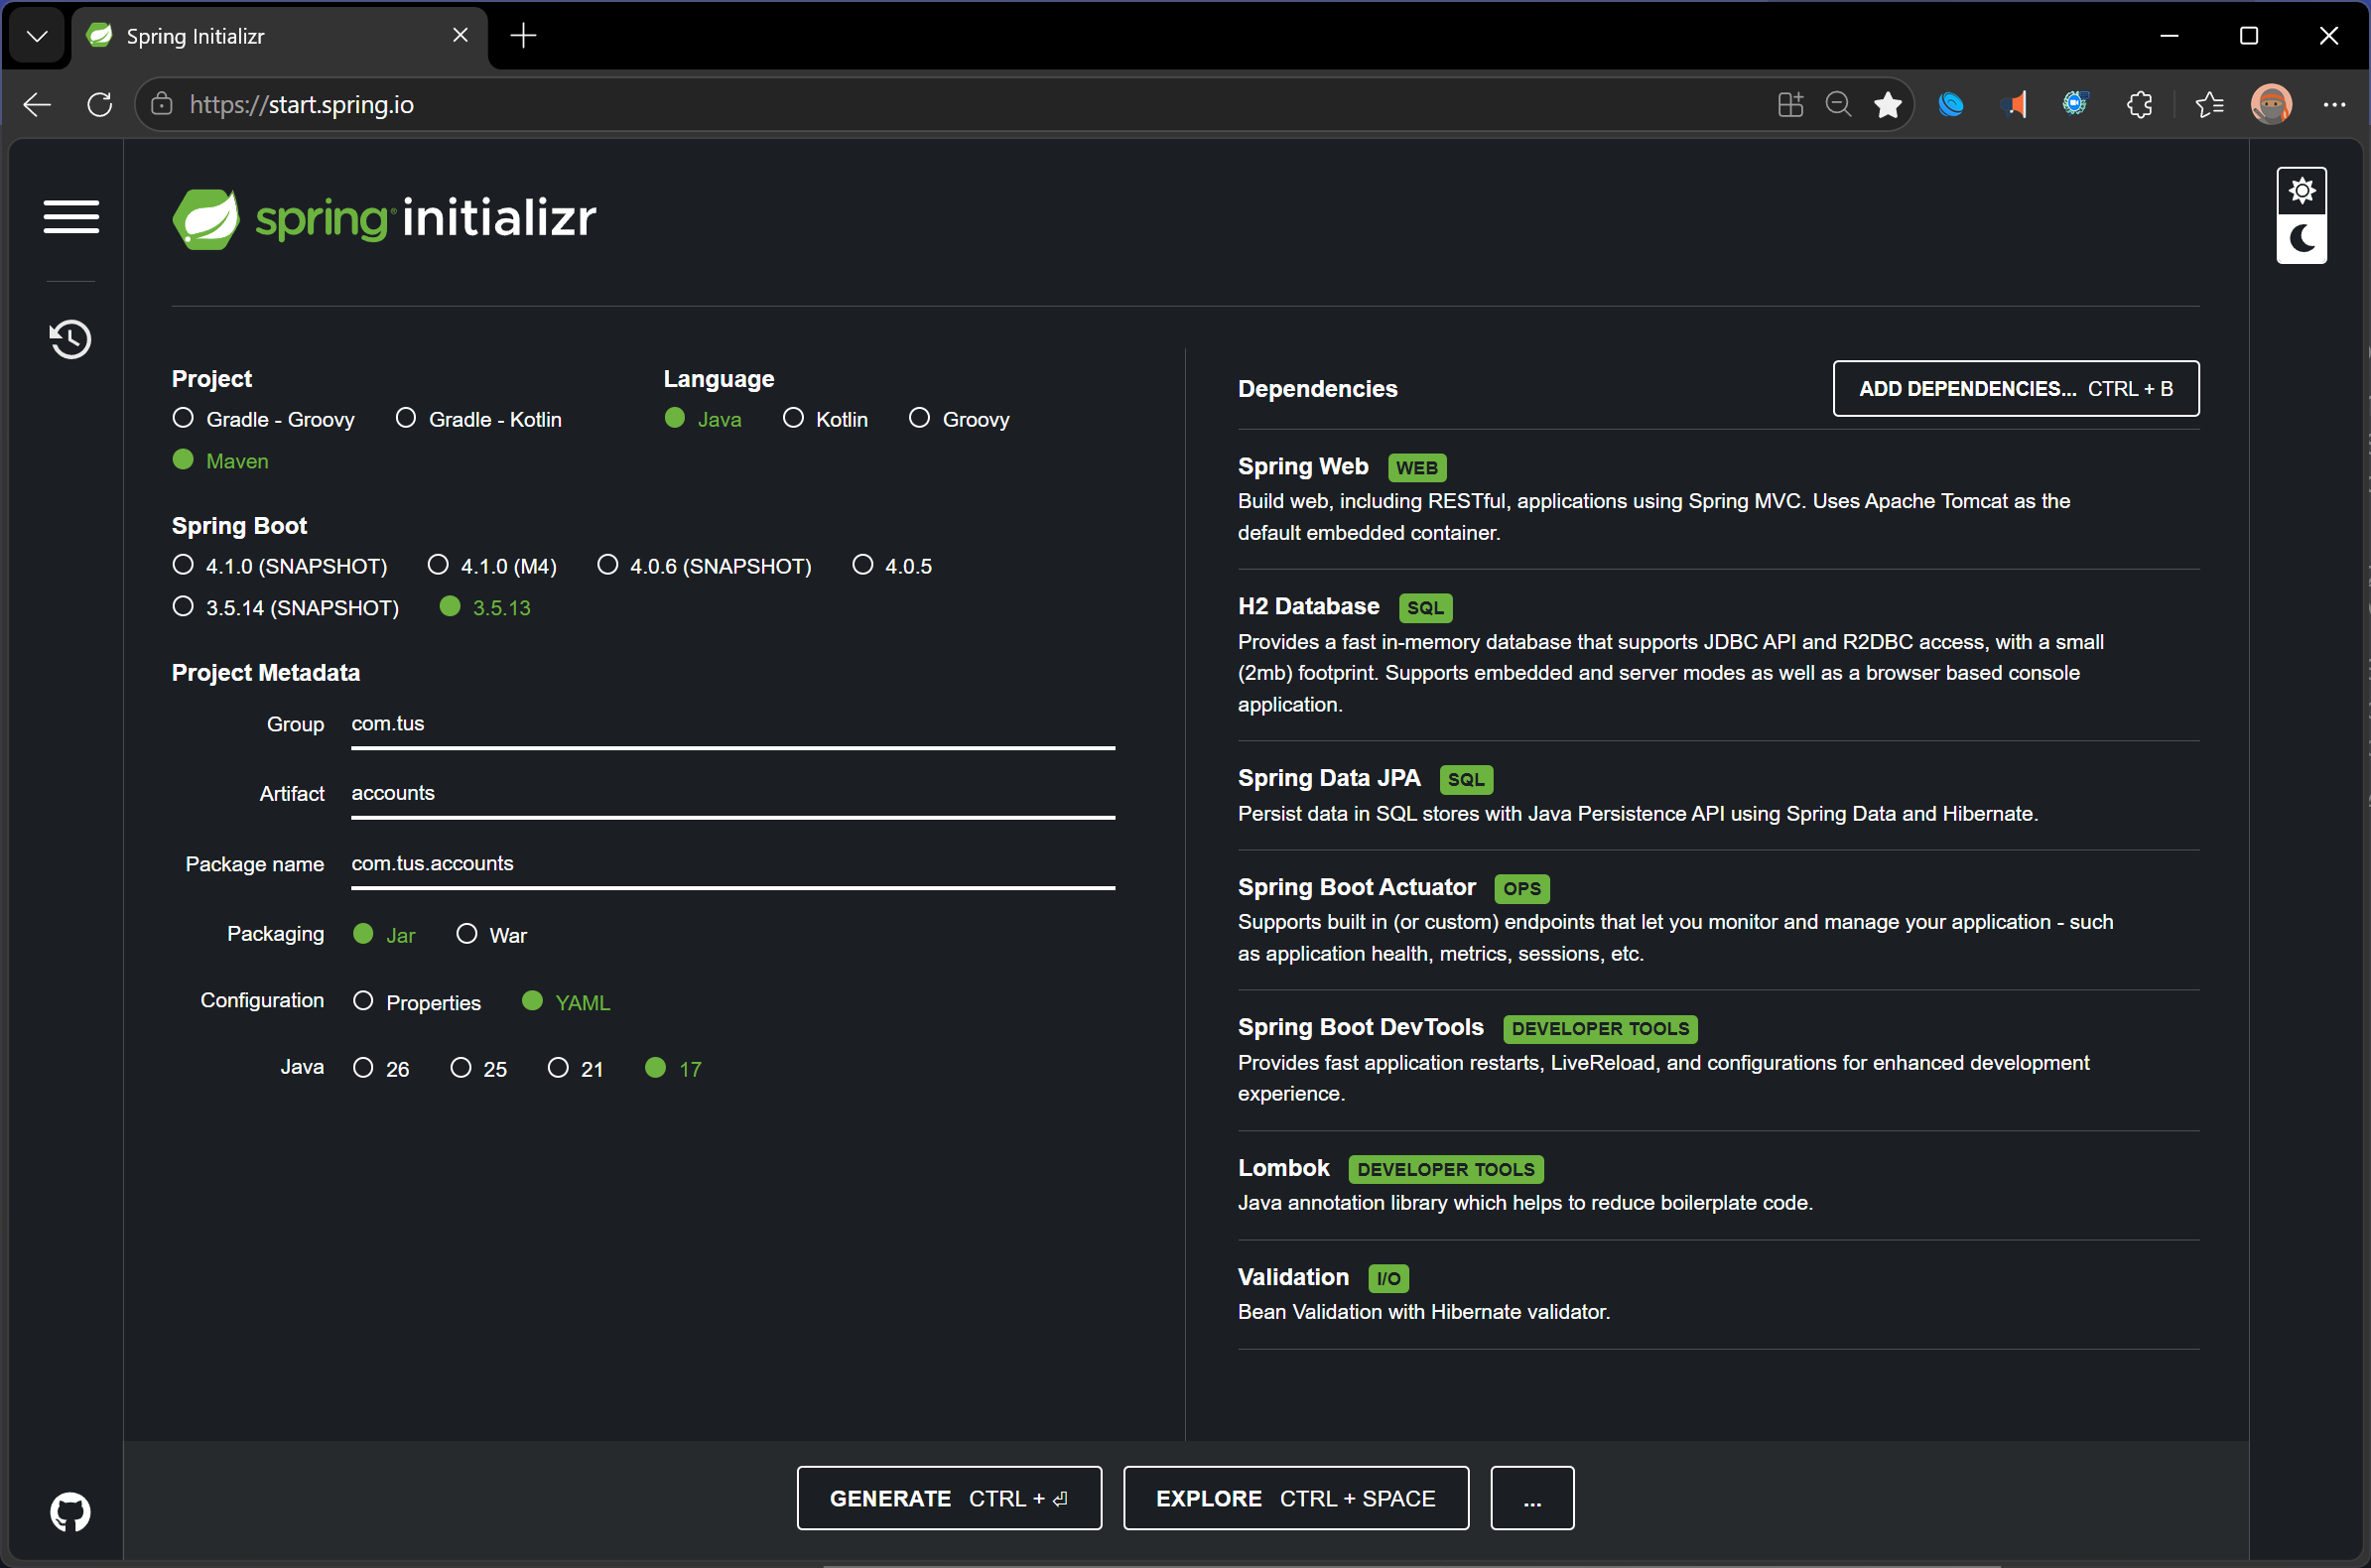Select Kotlin language option
The width and height of the screenshot is (2371, 1568).
825,419
